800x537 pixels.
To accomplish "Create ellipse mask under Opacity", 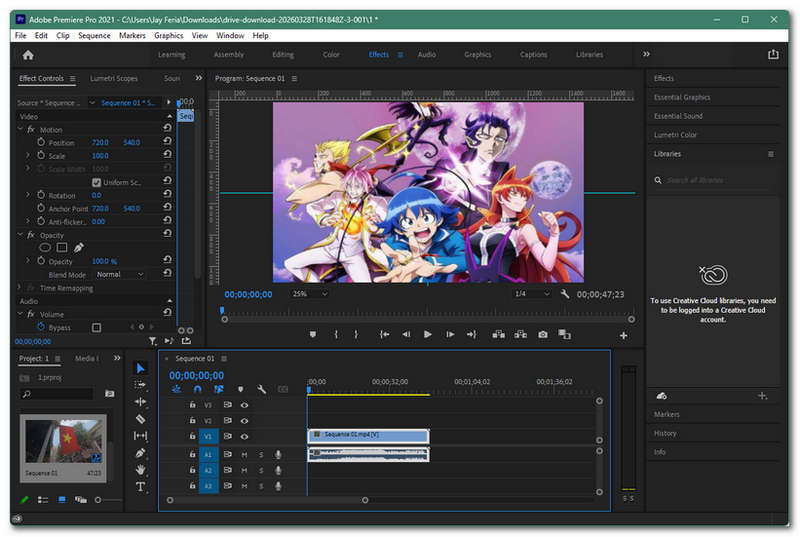I will pyautogui.click(x=45, y=248).
